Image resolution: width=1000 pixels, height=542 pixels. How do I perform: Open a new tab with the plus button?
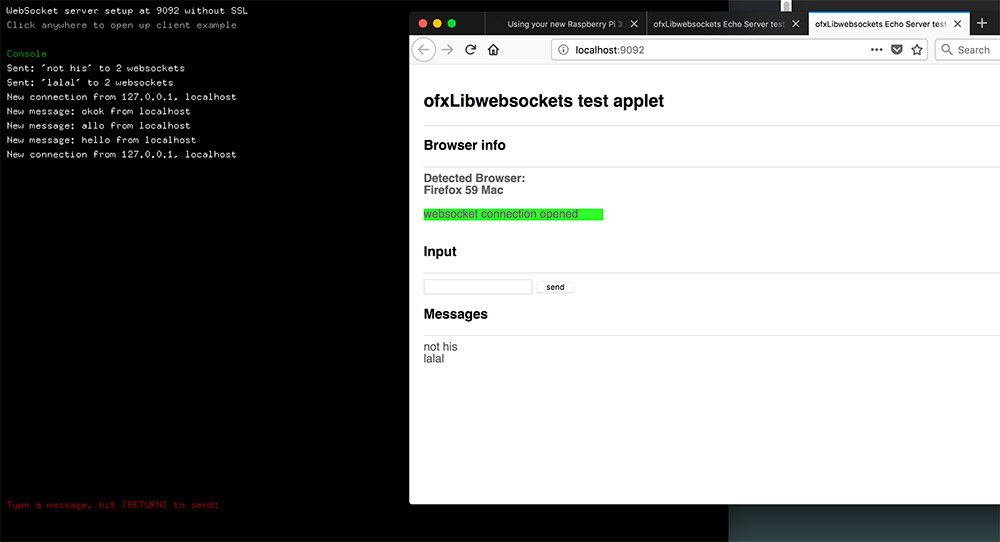[982, 24]
